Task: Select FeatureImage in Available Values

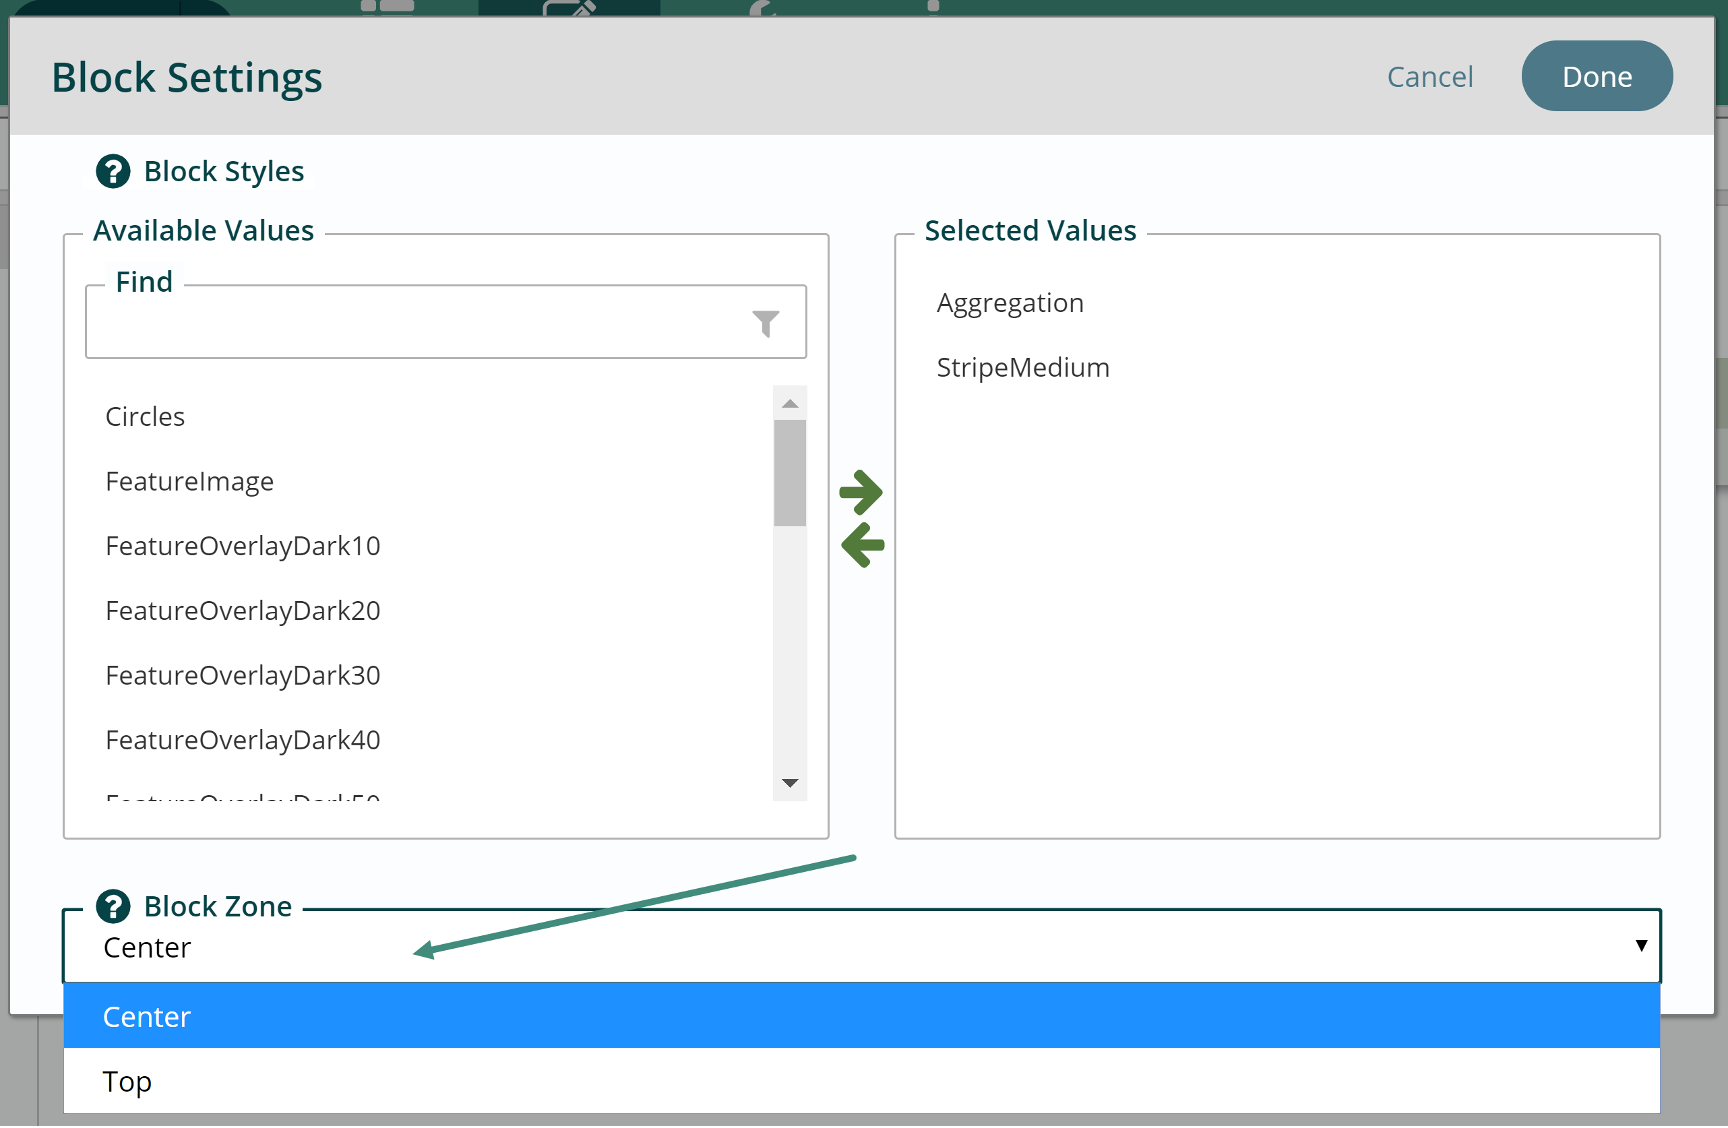Action: pyautogui.click(x=190, y=482)
